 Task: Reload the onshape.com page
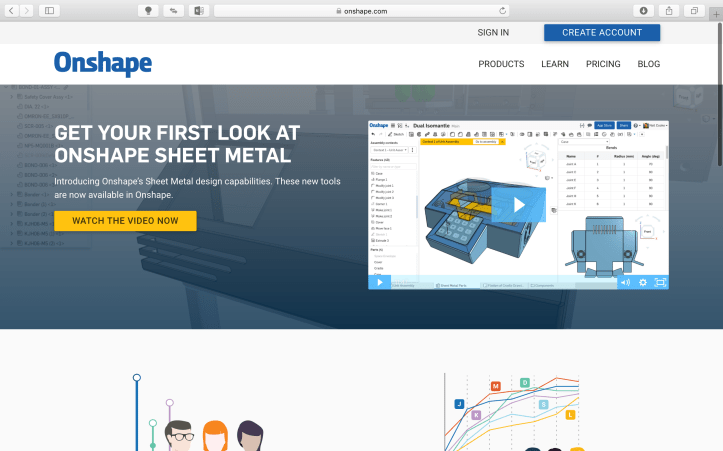pyautogui.click(x=502, y=10)
